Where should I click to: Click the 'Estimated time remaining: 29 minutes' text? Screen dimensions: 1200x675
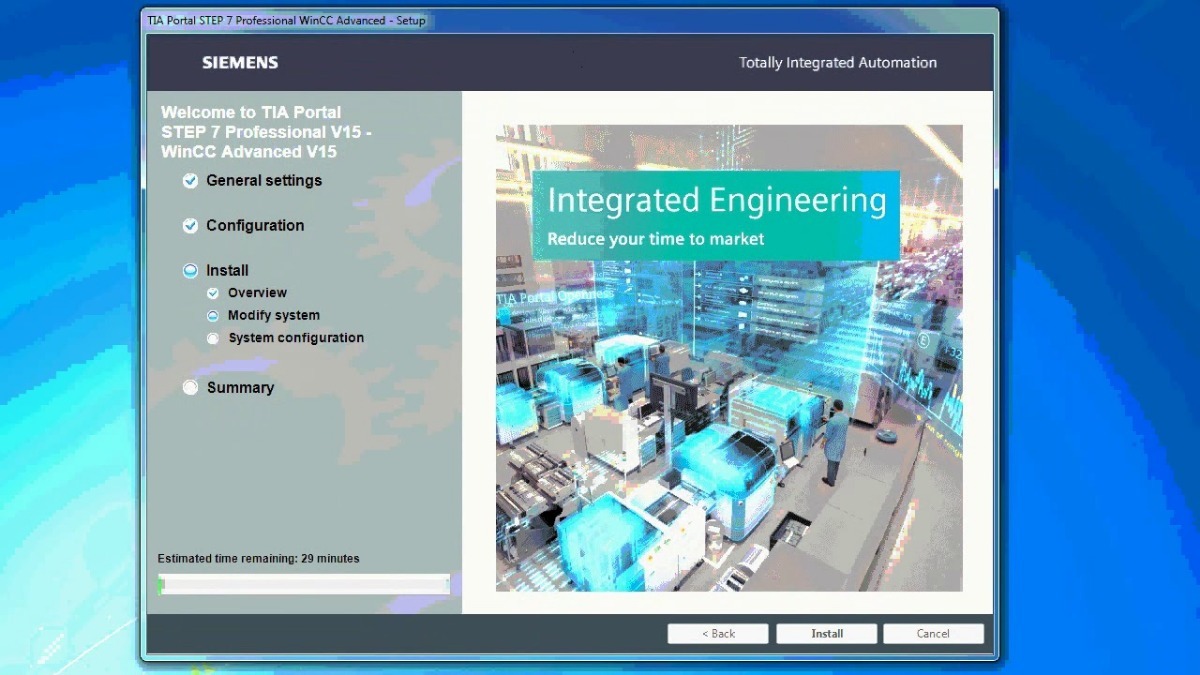[258, 559]
